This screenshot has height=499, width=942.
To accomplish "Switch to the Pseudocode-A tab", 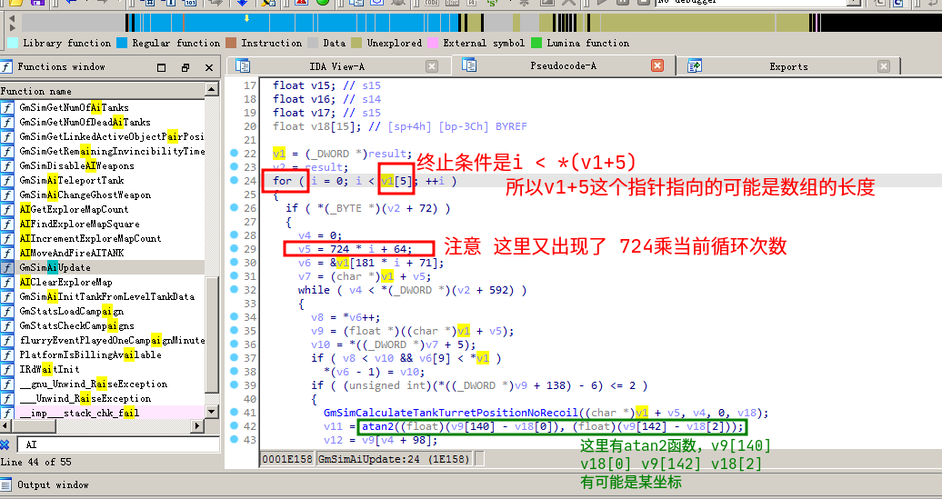I will 563,66.
